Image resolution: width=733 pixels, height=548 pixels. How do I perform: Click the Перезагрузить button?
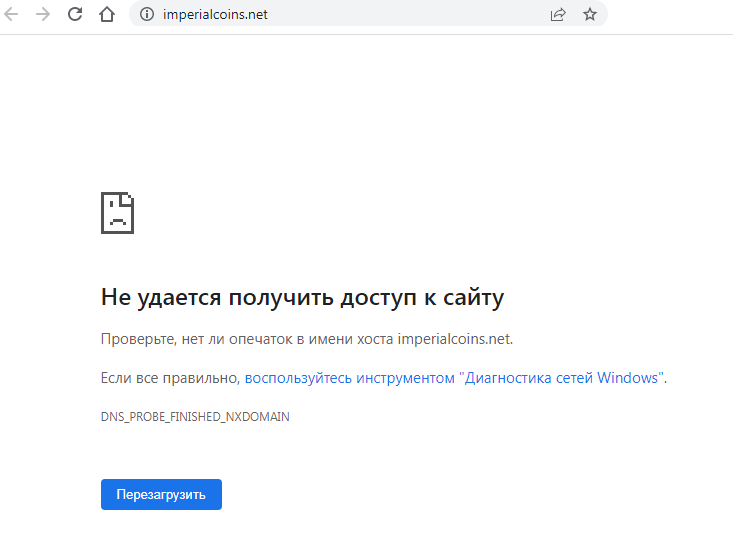coord(161,494)
